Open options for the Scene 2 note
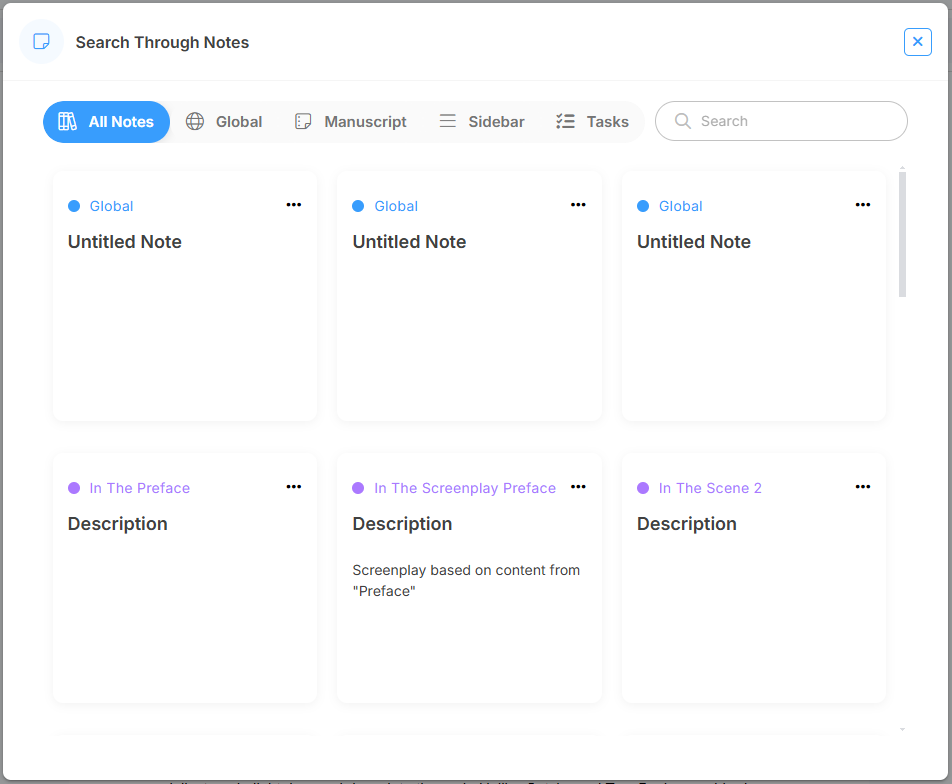This screenshot has height=784, width=952. coord(863,487)
